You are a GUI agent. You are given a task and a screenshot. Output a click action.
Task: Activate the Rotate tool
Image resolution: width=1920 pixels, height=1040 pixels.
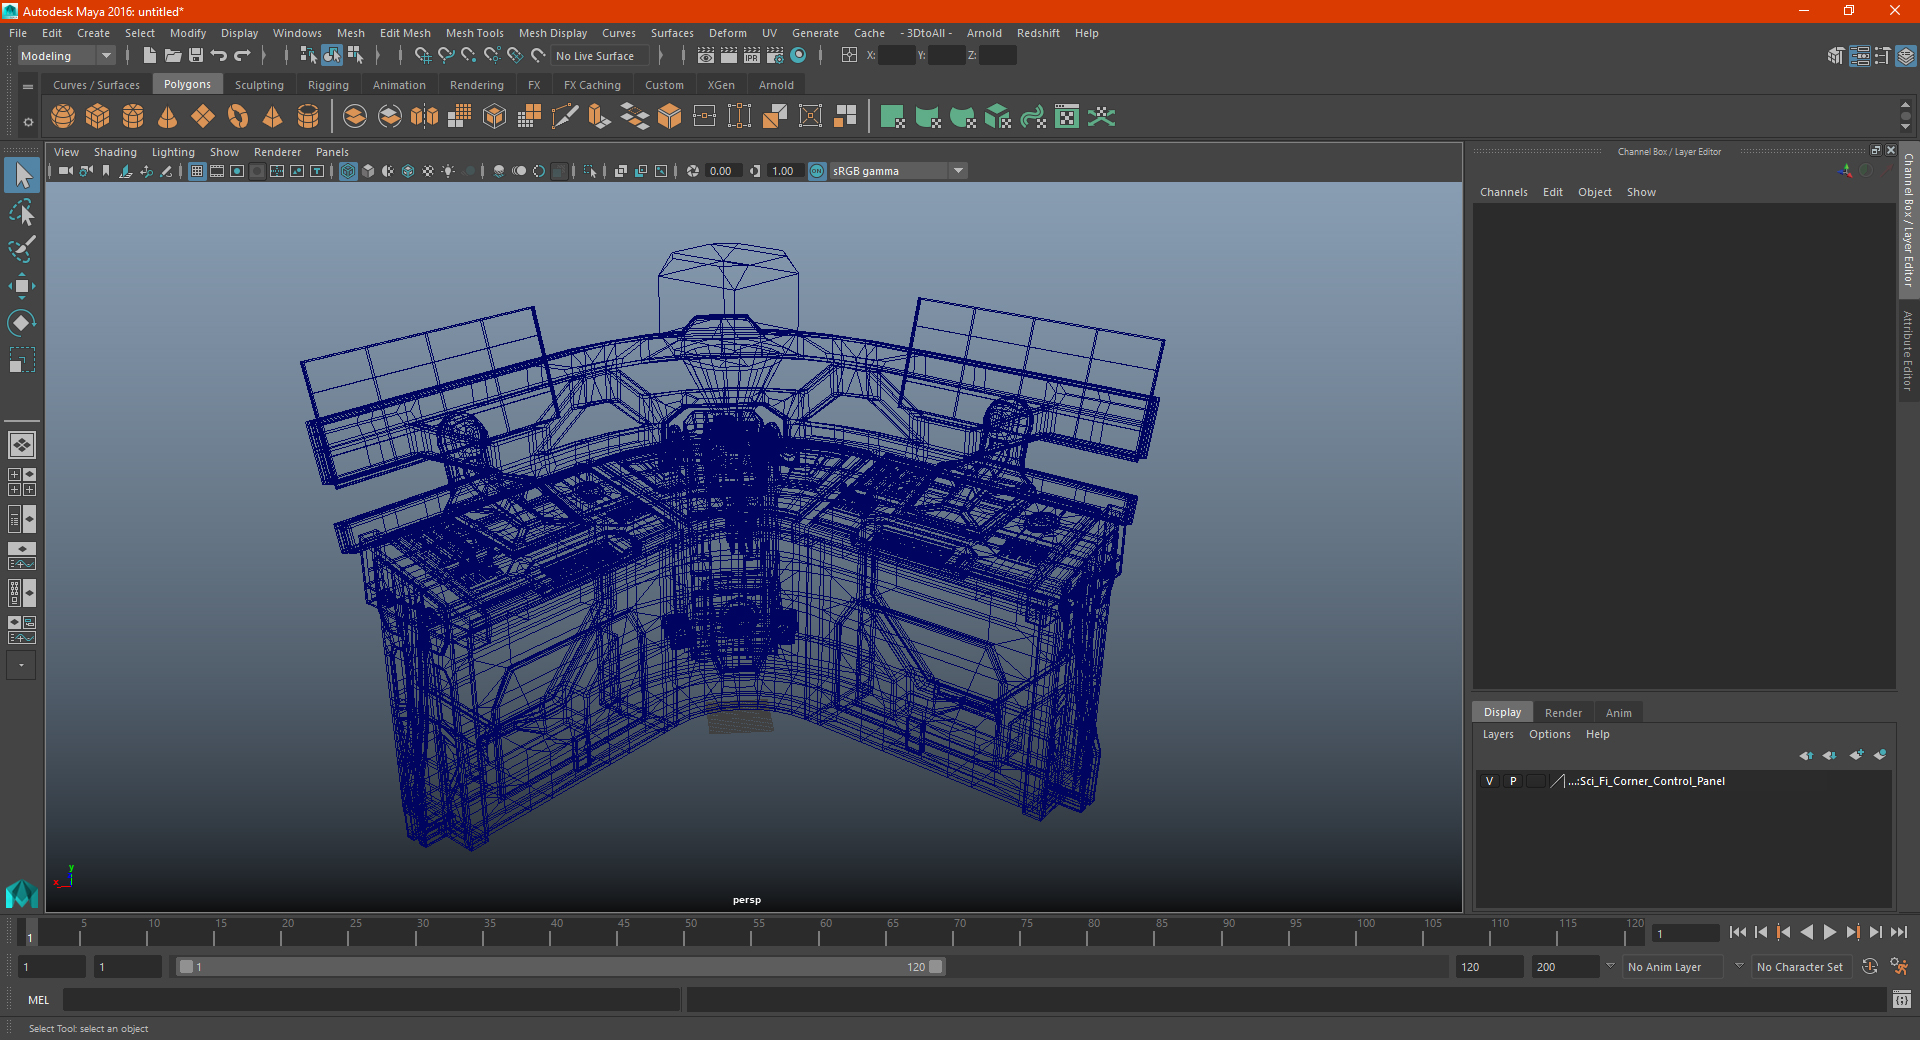coord(22,322)
